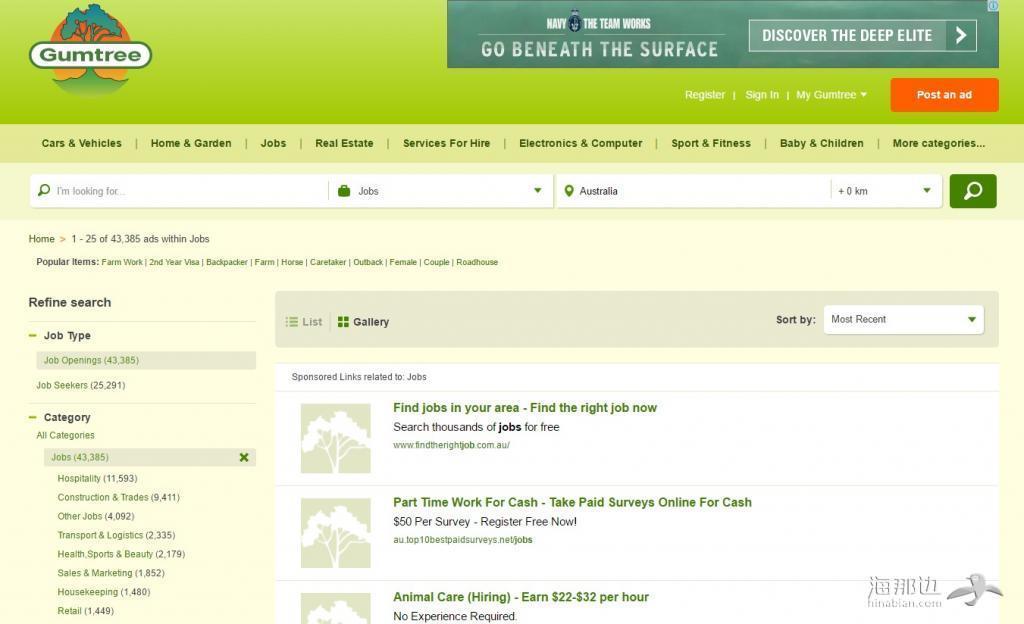This screenshot has width=1024, height=624.
Task: Switch to List view icon
Action: 291,322
